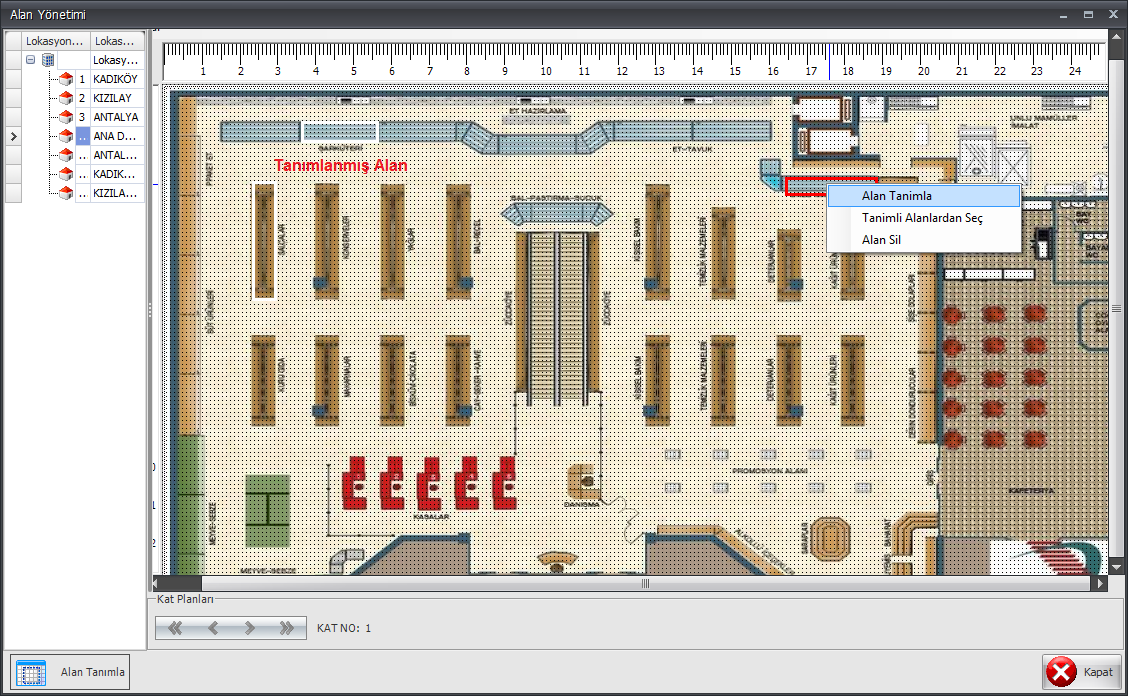
Task: Choose Alan Tanimla from context menu
Action: click(896, 196)
